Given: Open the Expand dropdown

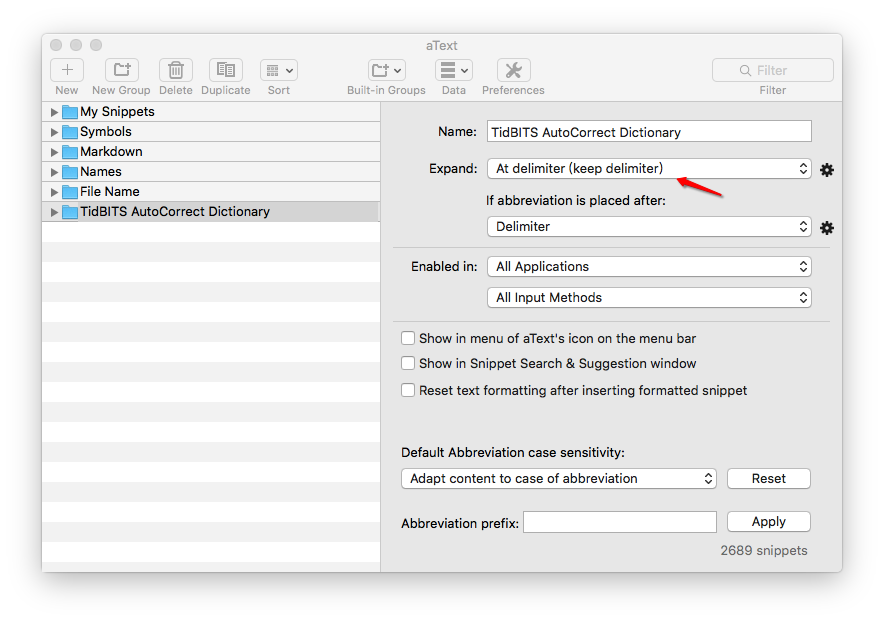Looking at the screenshot, I should (x=649, y=169).
